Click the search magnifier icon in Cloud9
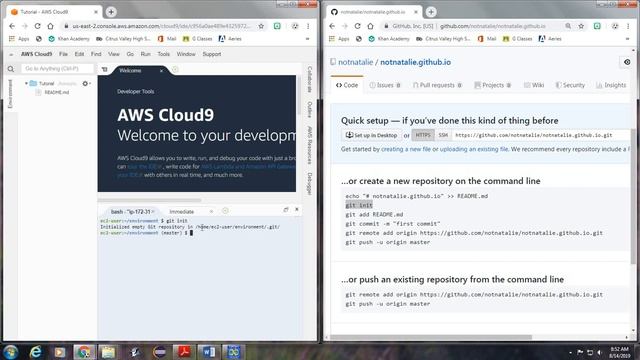 (x=11, y=69)
